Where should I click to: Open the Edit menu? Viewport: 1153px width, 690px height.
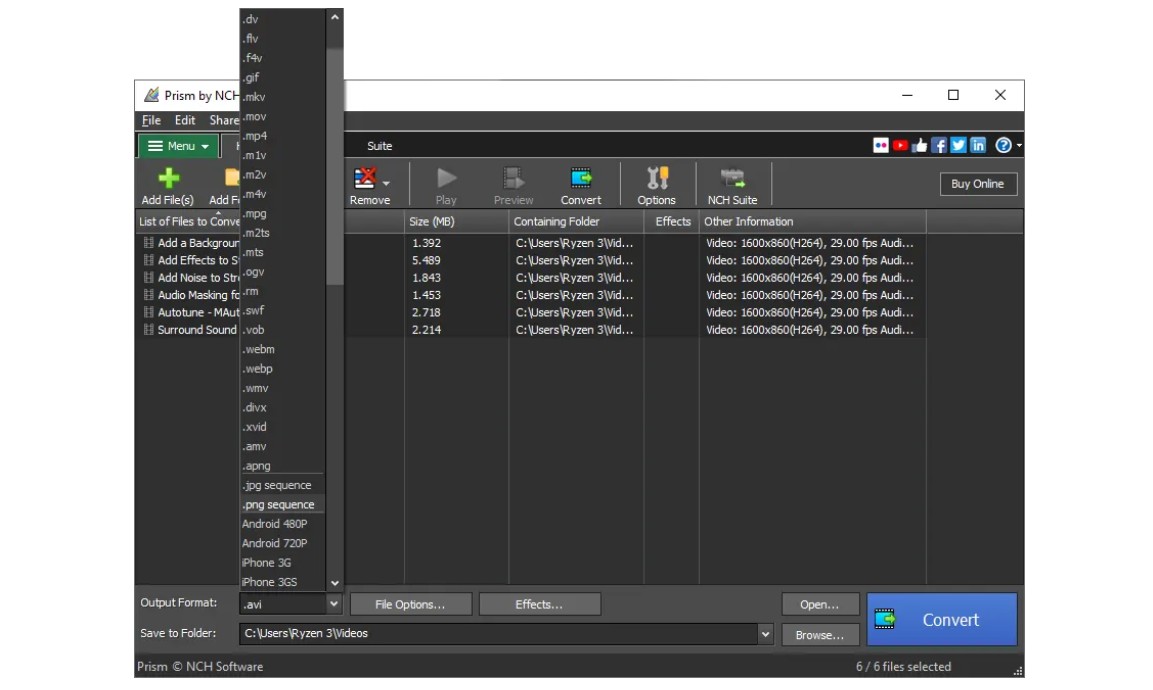(185, 120)
